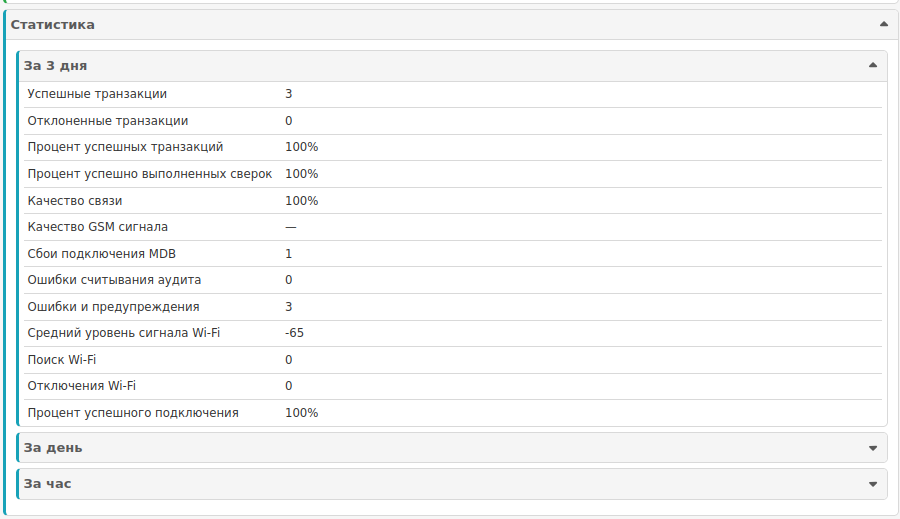Click the Ошибки считывания аудита label
The image size is (900, 519).
point(114,280)
